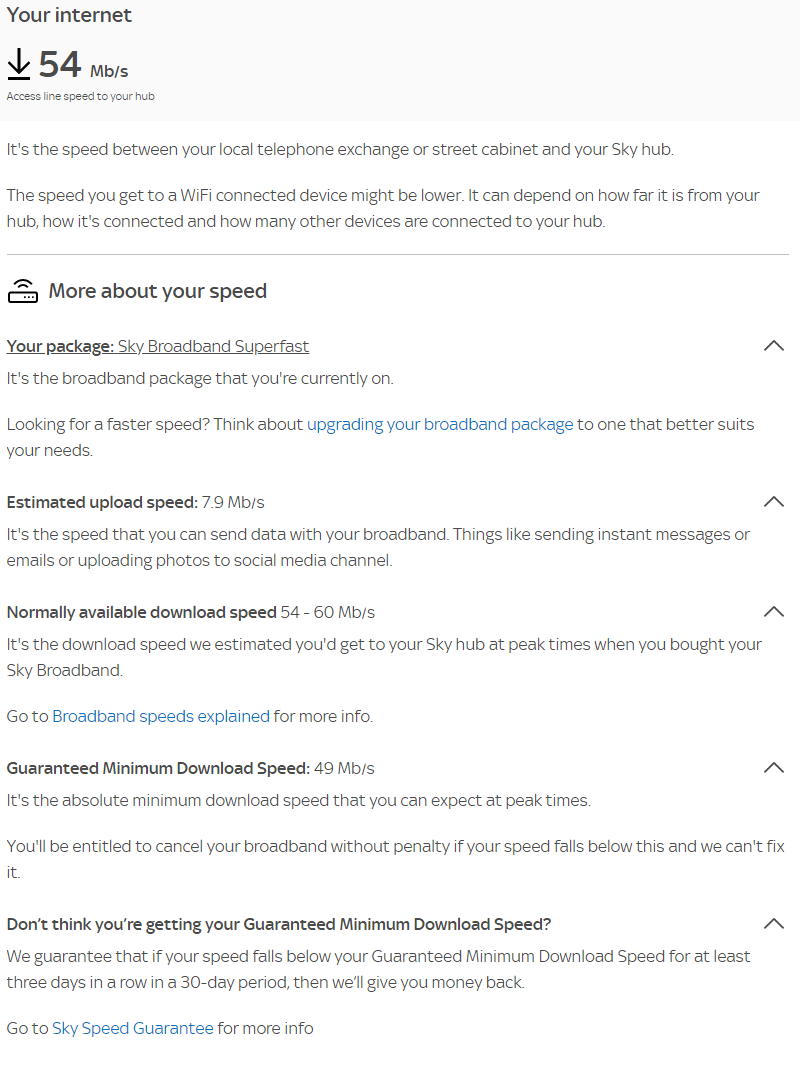This screenshot has width=800, height=1069.
Task: Click the Your internet heading
Action: click(x=69, y=16)
